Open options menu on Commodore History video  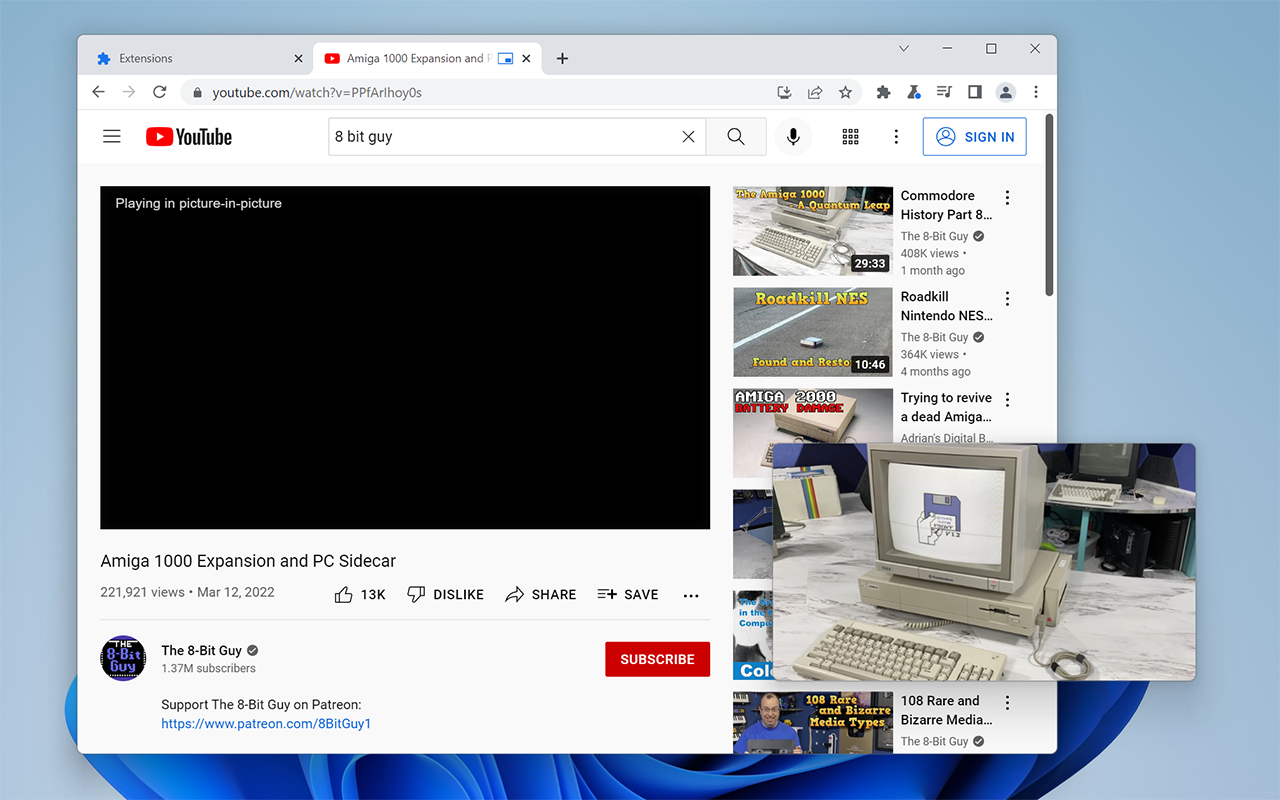1007,197
